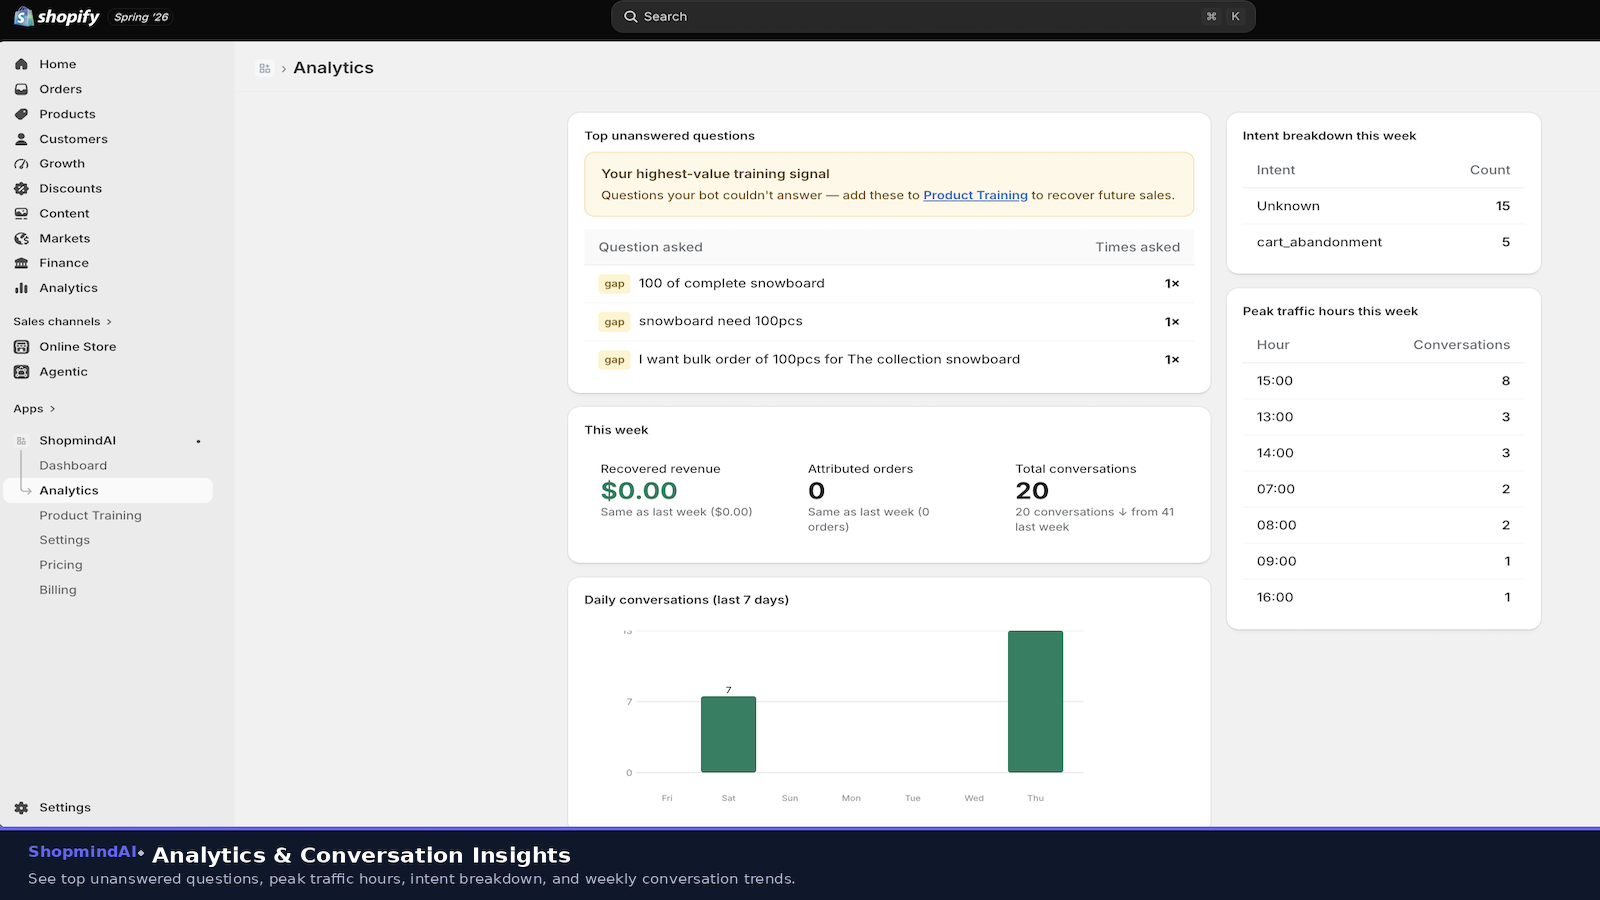Open Orders via its inbox icon

21,89
